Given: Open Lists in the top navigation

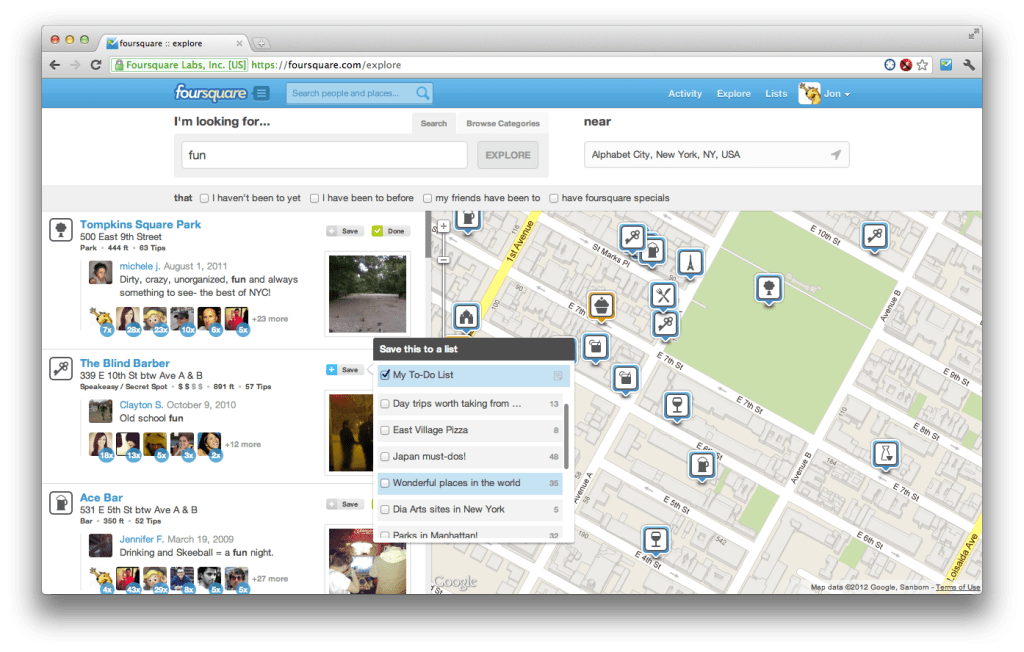Looking at the screenshot, I should 776,94.
